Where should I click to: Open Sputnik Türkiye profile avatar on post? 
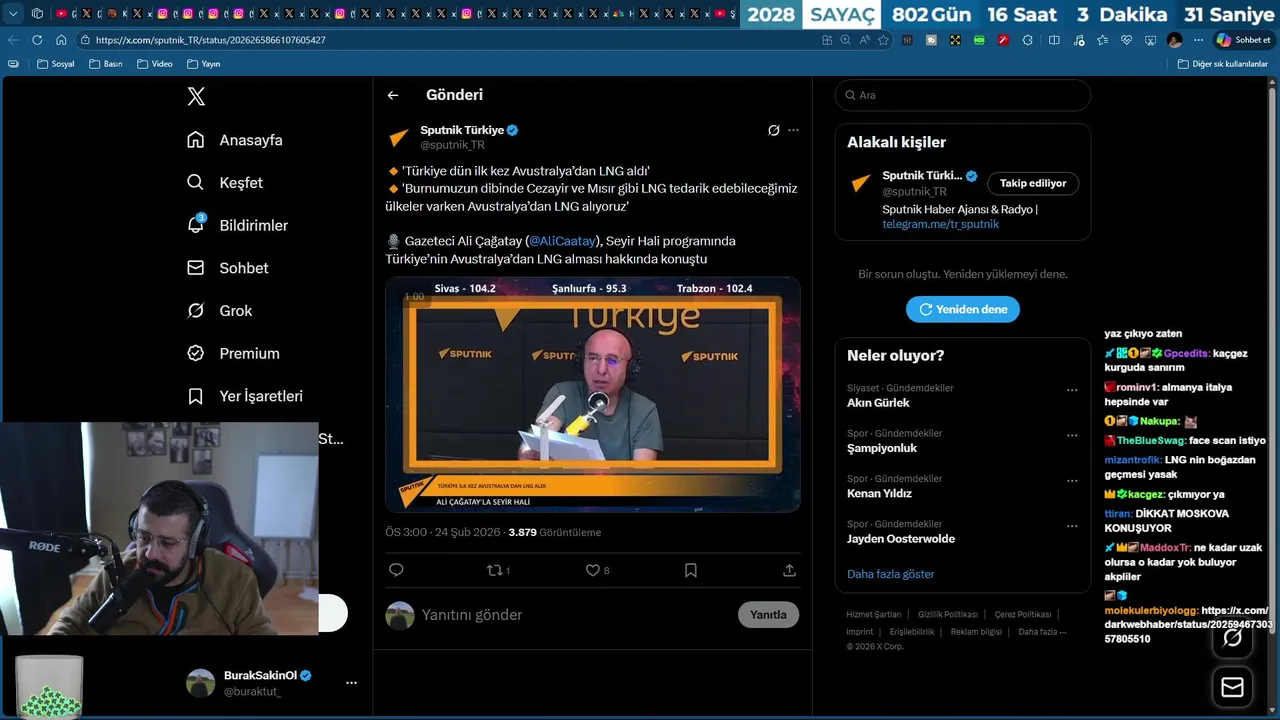point(399,137)
